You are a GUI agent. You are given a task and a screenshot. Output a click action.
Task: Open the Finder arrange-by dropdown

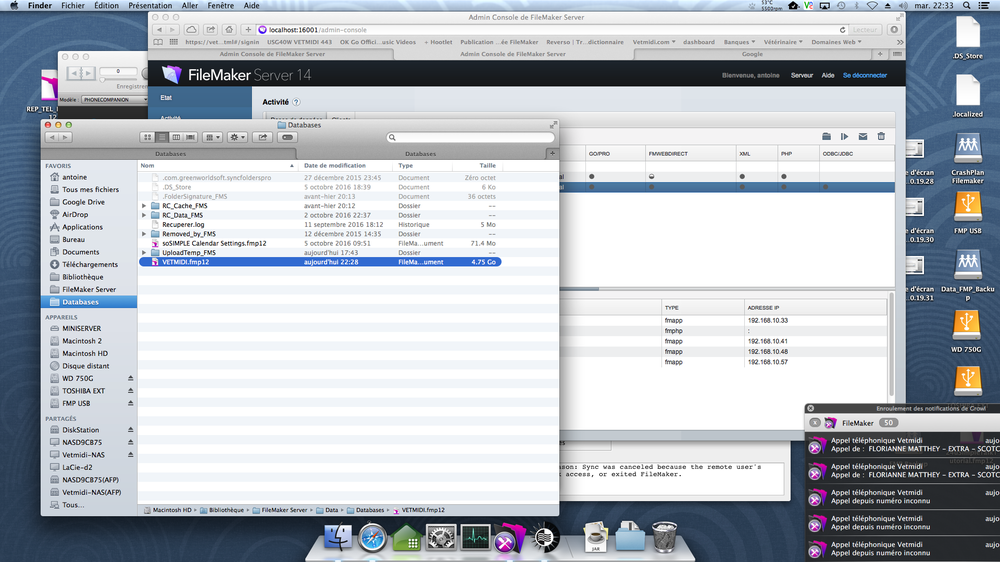(213, 137)
